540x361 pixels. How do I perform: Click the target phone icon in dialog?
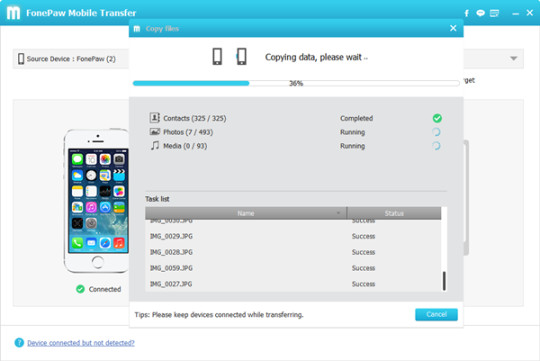coord(242,56)
